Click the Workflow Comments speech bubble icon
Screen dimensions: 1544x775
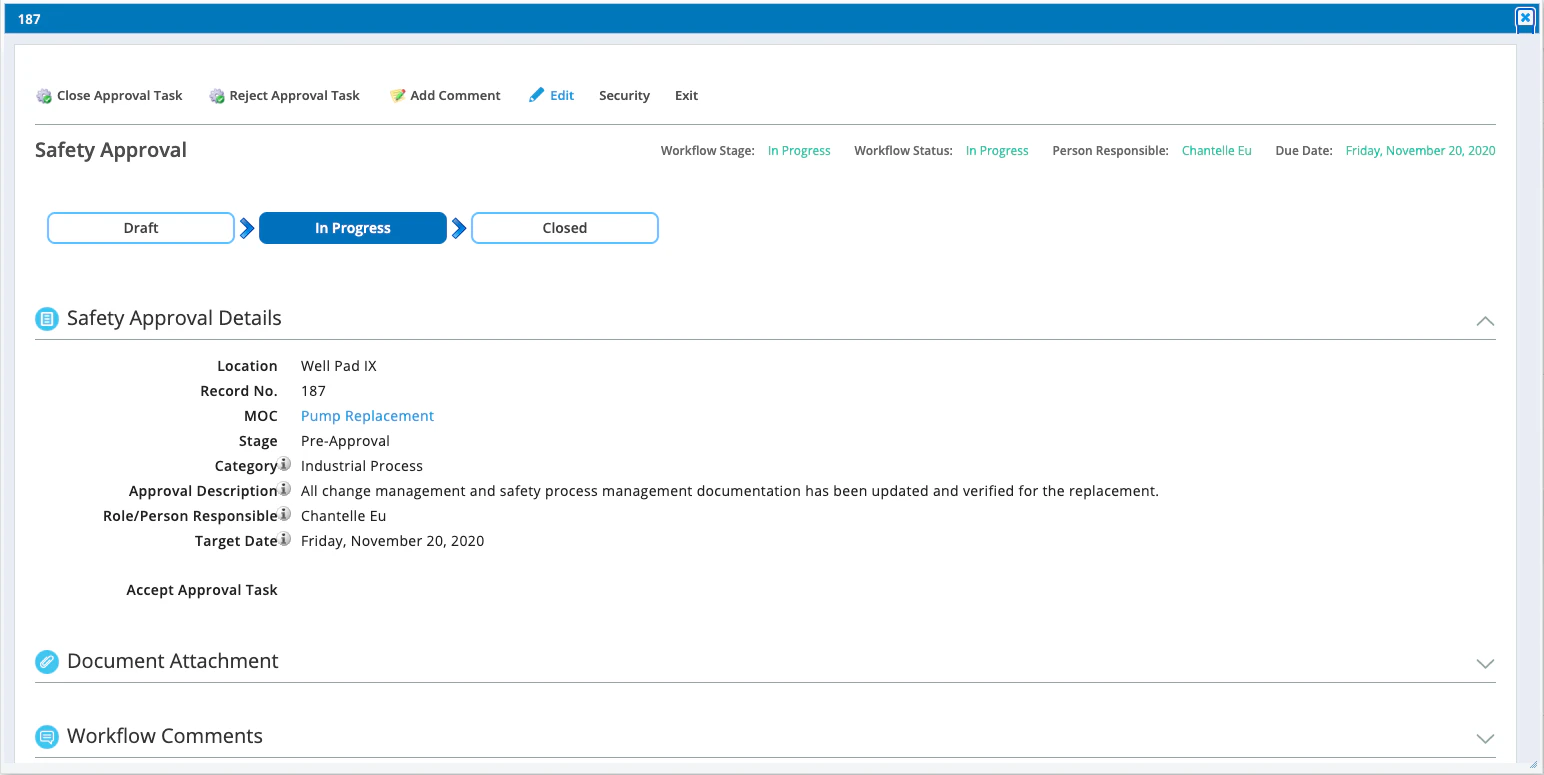click(46, 736)
